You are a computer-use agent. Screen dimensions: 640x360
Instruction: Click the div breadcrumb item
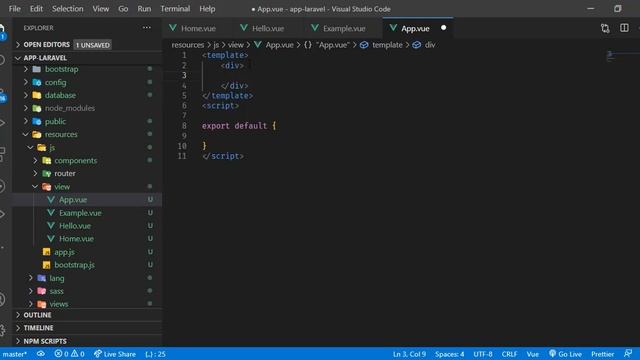coord(430,45)
